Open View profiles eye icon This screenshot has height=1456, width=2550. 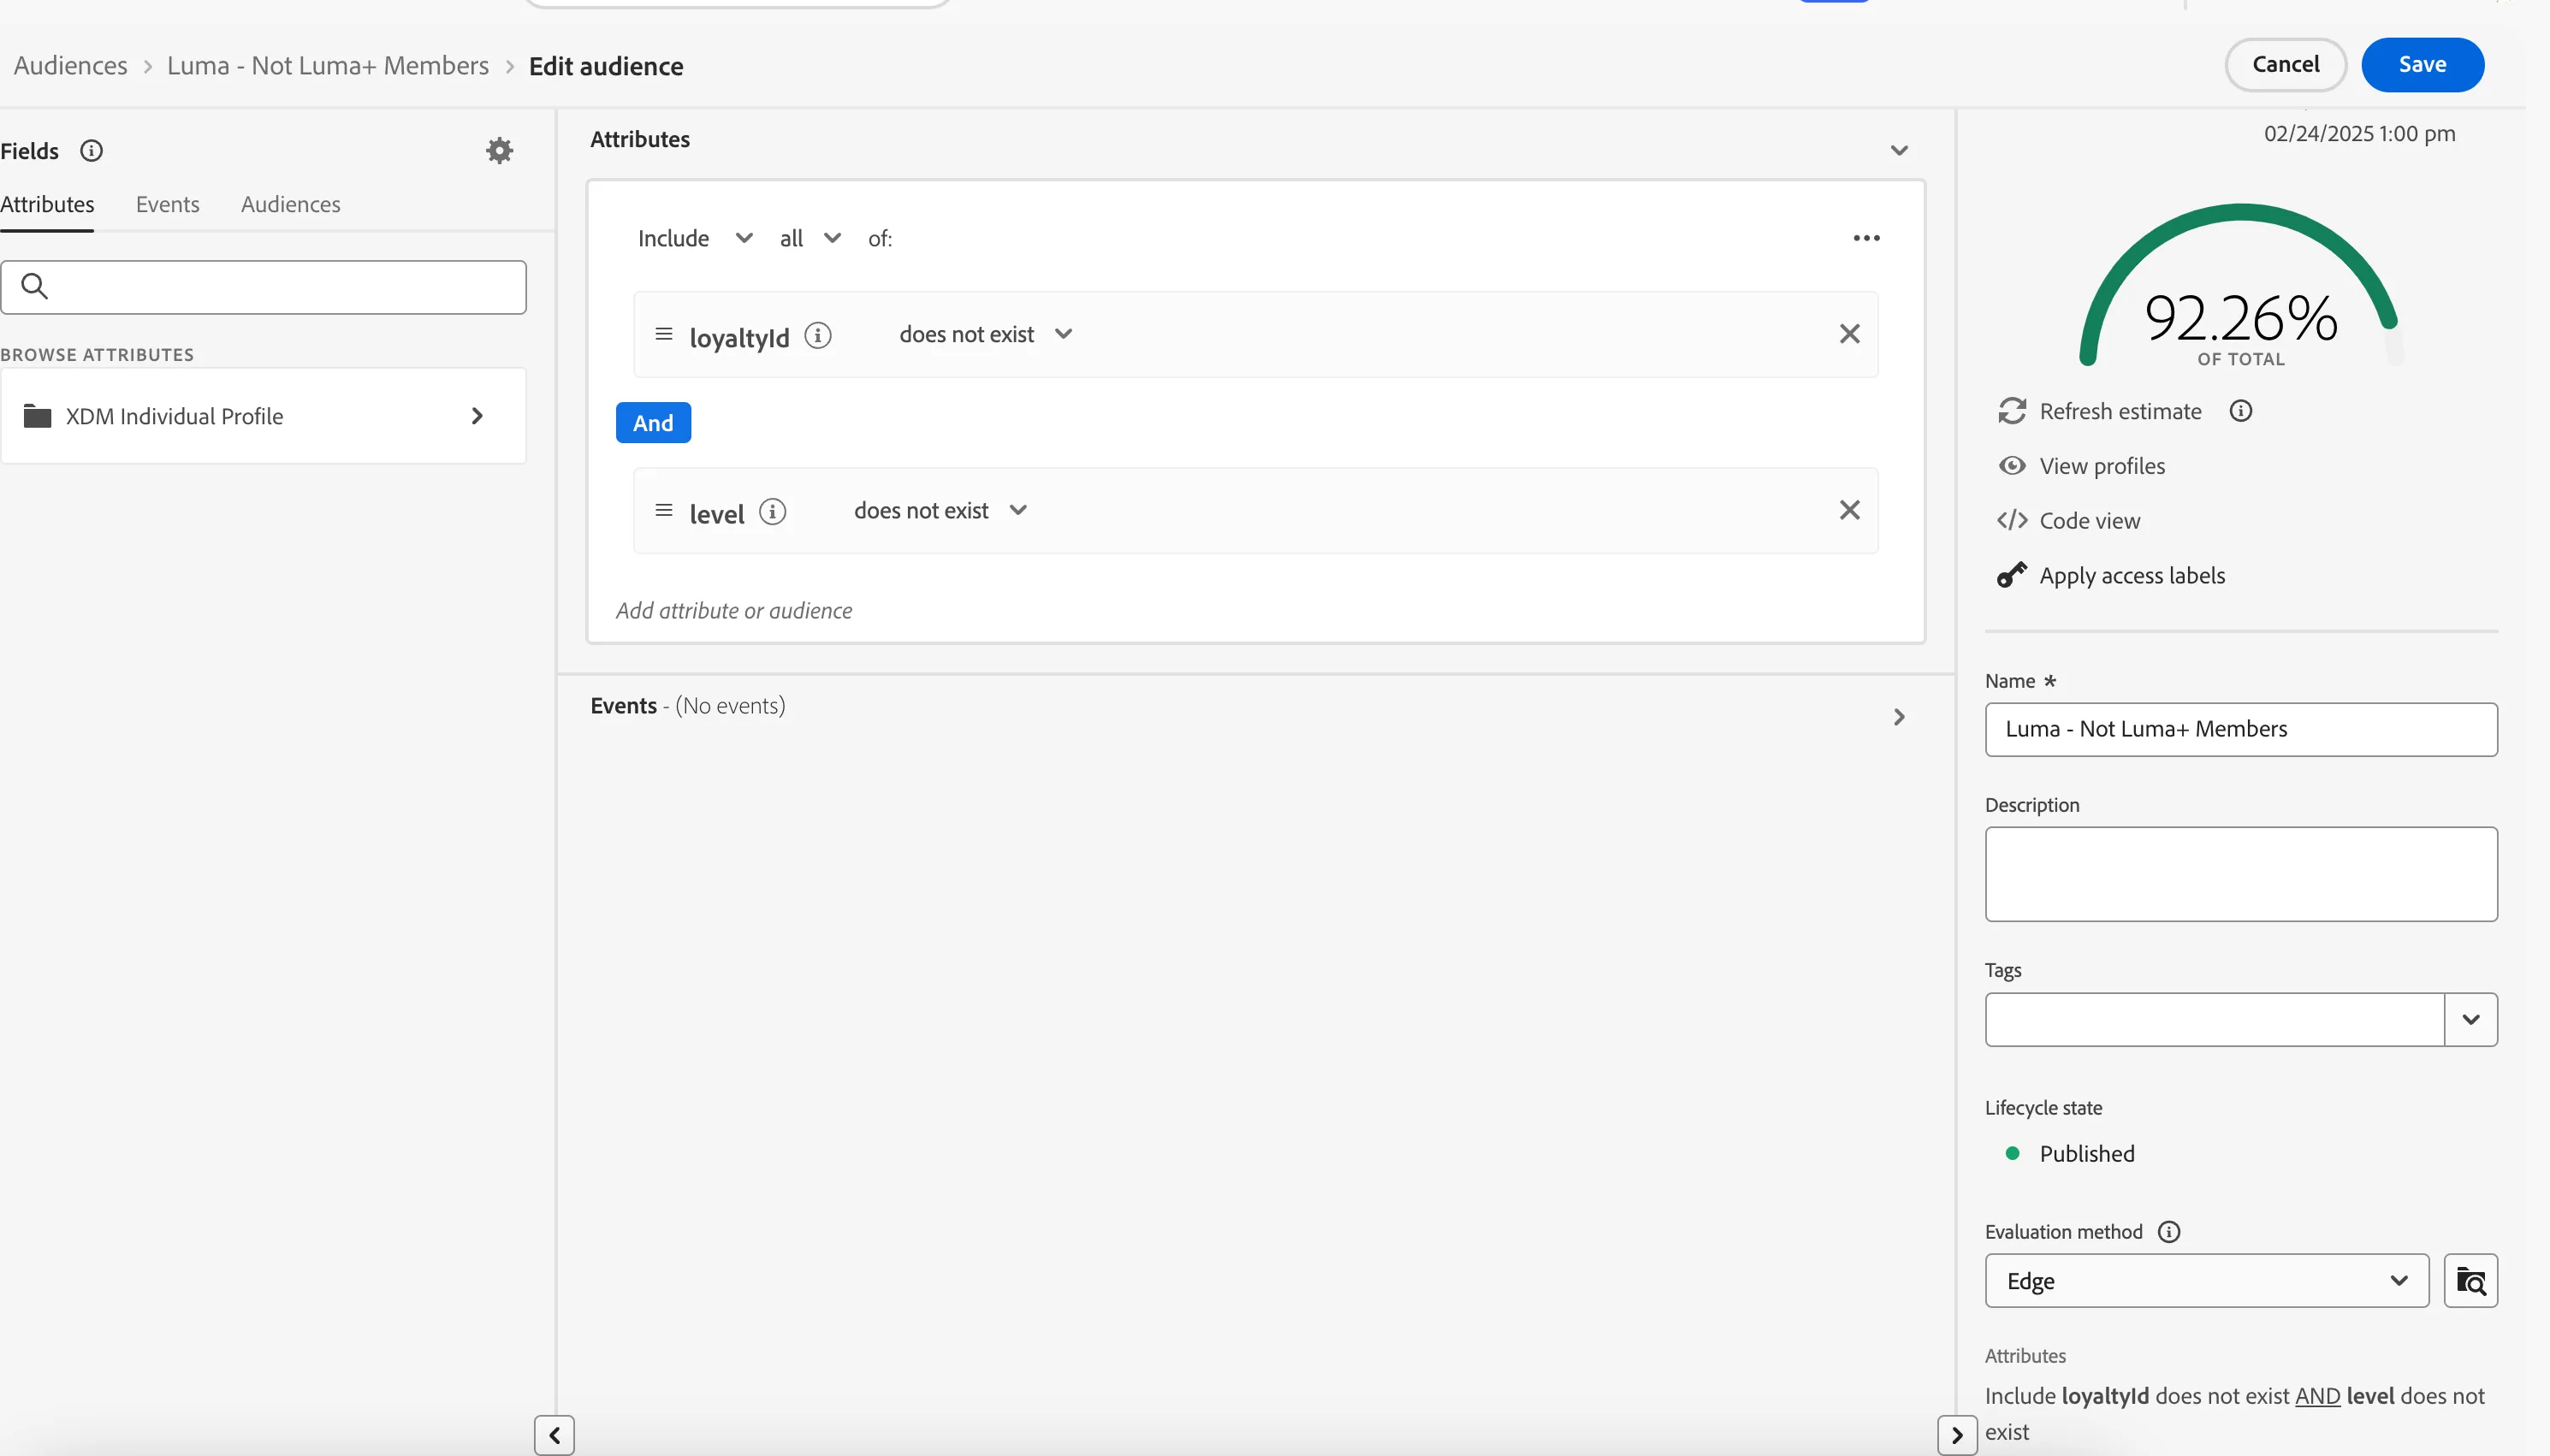(2012, 466)
